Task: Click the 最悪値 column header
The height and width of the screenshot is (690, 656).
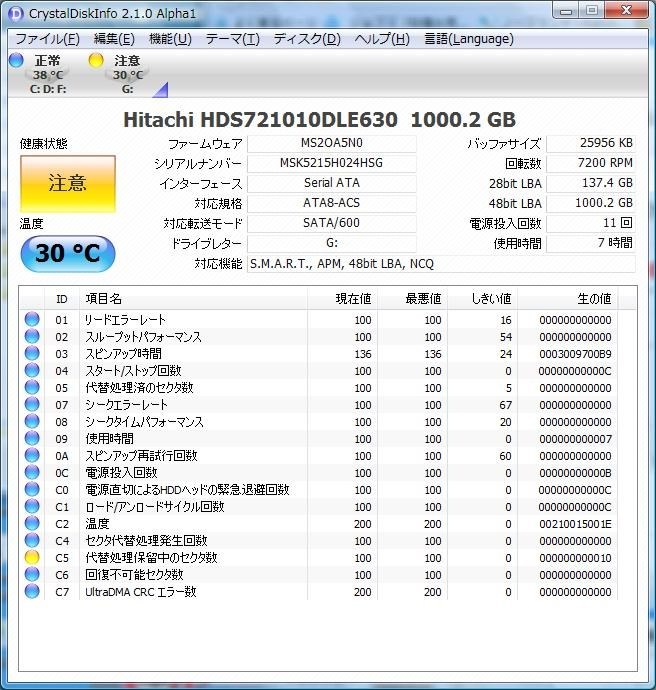Action: click(412, 299)
